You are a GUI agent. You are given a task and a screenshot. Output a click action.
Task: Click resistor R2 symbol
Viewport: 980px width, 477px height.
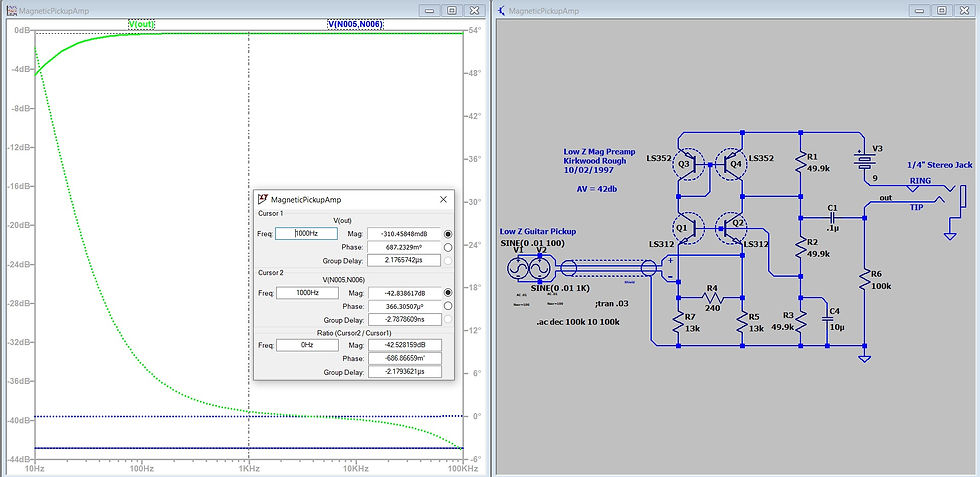click(x=801, y=246)
